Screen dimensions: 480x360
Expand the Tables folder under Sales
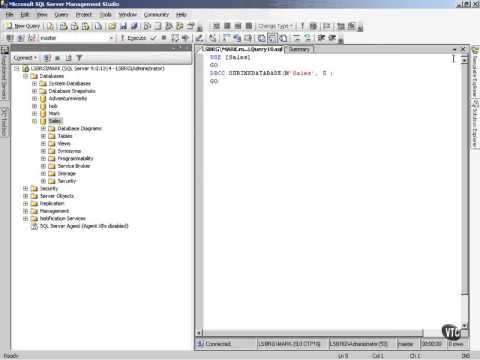point(43,136)
